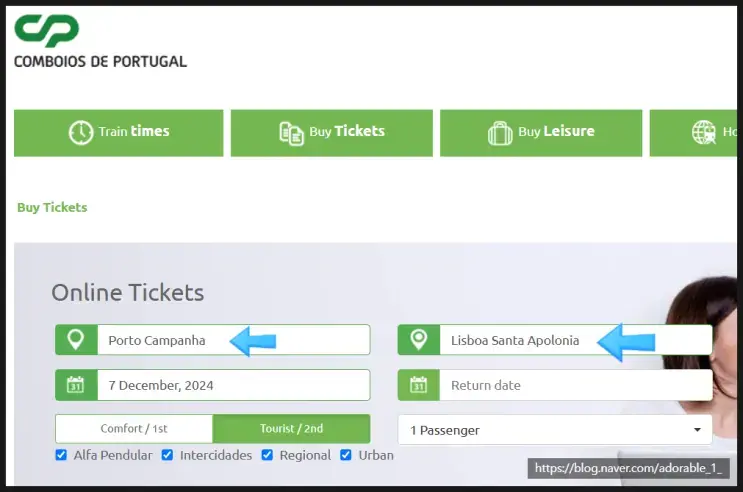This screenshot has height=492, width=743.
Task: Expand the 1 Passenger dropdown
Action: 555,430
